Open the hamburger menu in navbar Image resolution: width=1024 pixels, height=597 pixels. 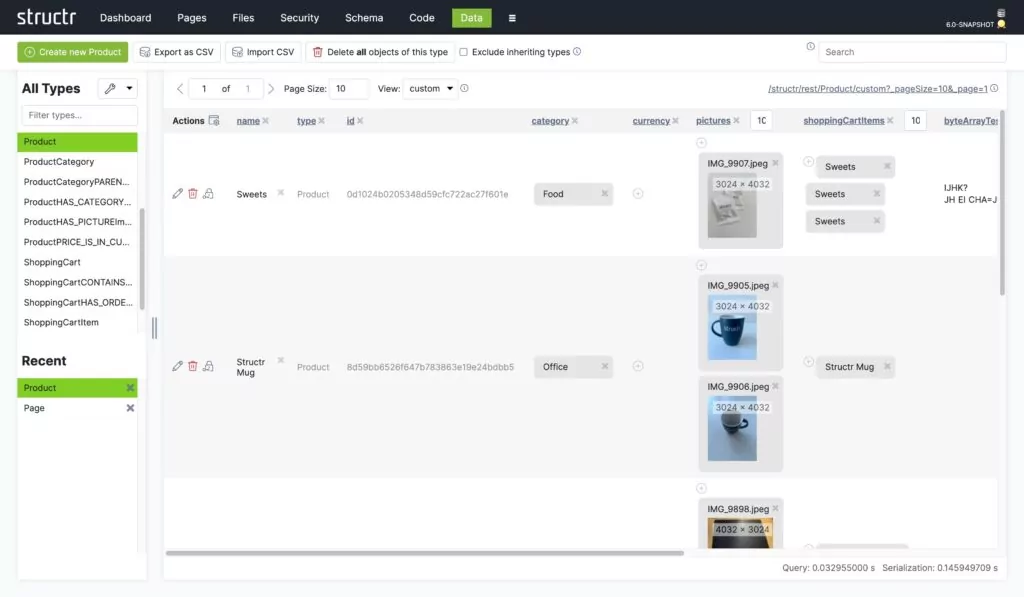512,18
